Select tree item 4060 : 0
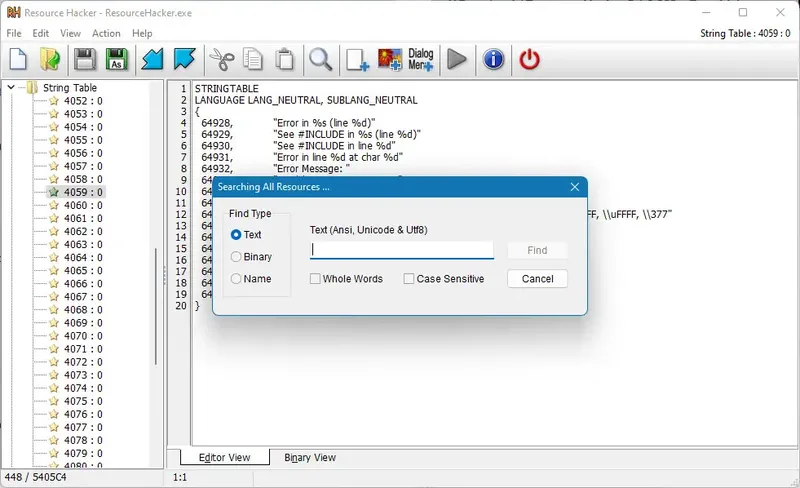The width and height of the screenshot is (800, 488). tap(83, 205)
